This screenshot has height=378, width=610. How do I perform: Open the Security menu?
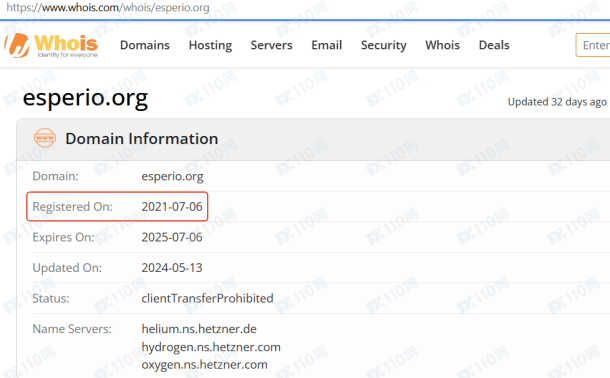click(384, 45)
